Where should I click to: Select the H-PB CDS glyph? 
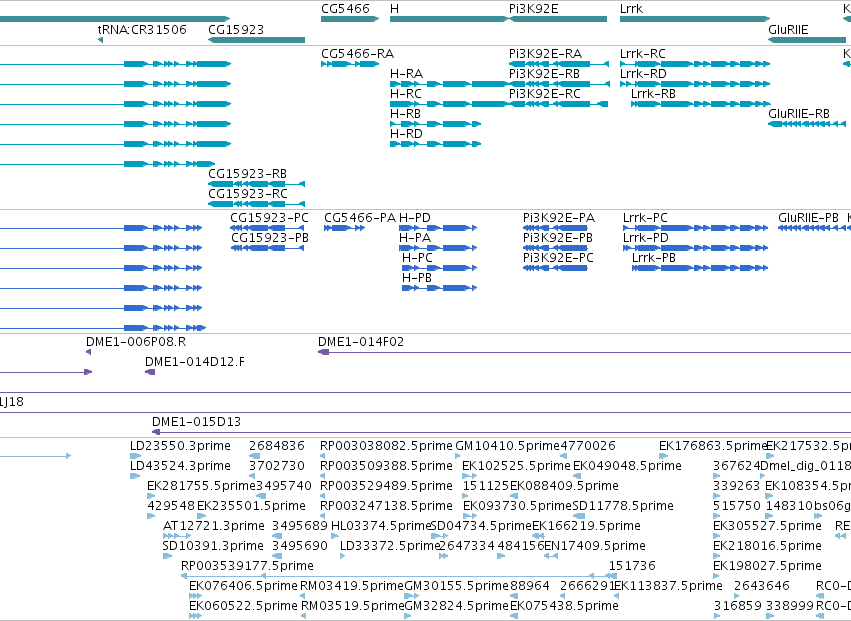pyautogui.click(x=439, y=288)
